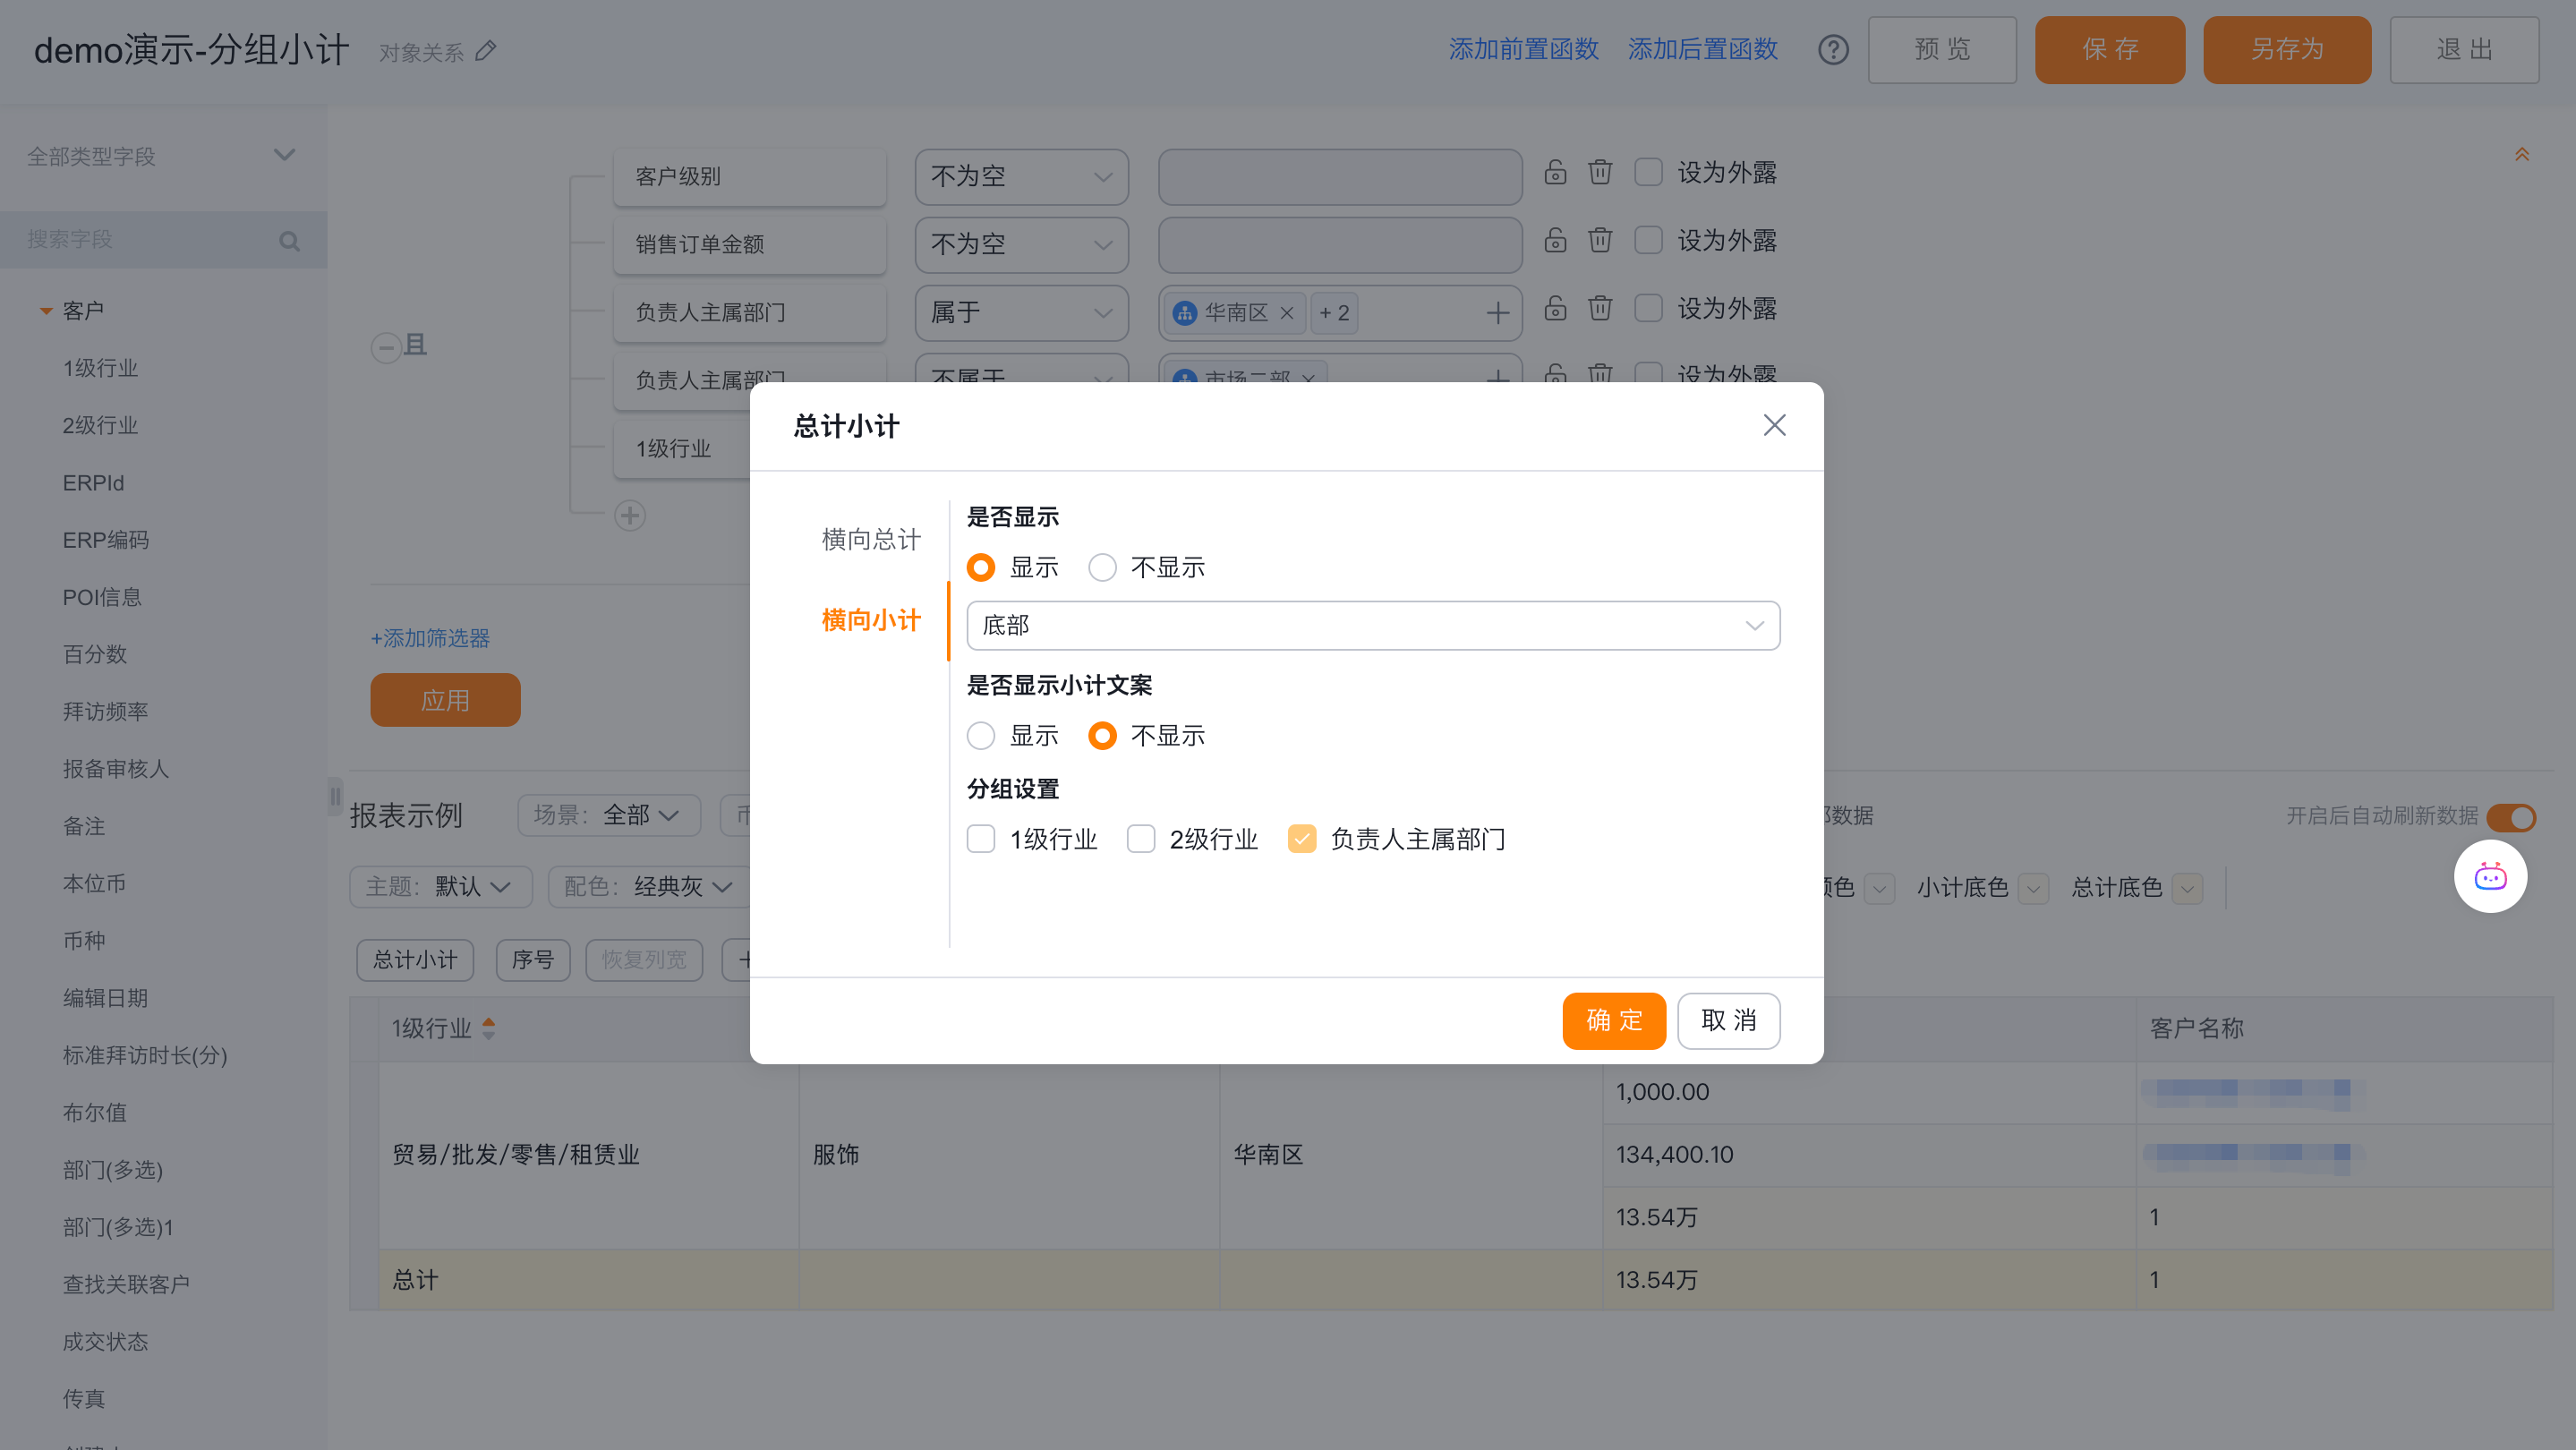
Task: Click the pencil edit icon beside 对象关系
Action: point(486,51)
